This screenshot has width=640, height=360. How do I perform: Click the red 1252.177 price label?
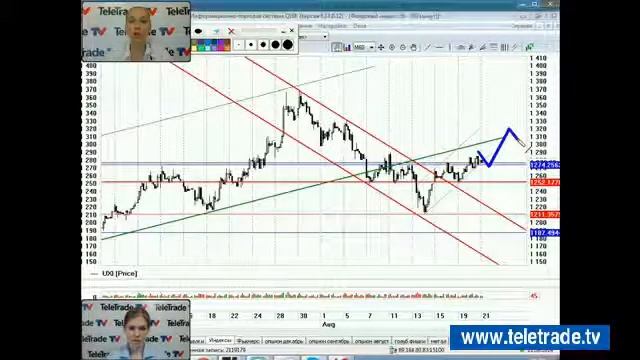point(544,182)
